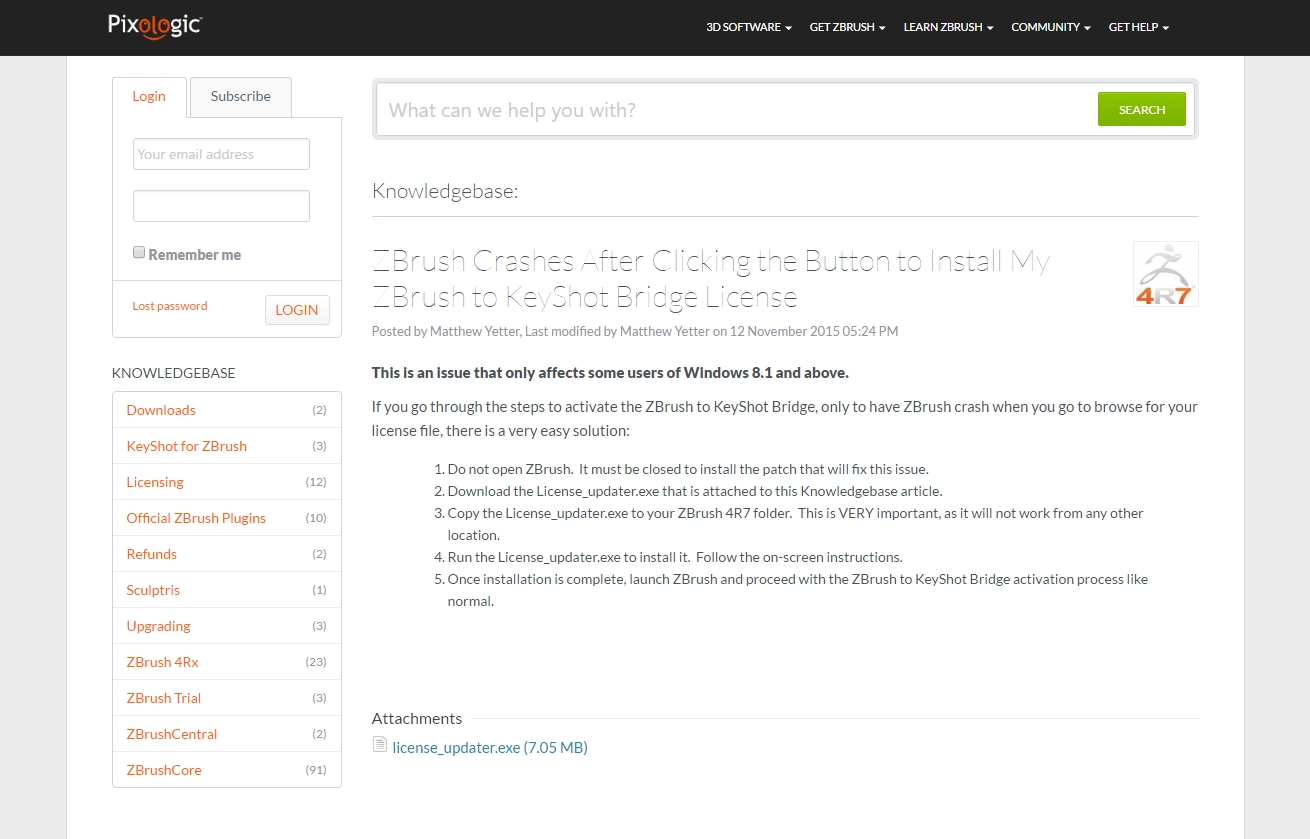
Task: Open the ZBrush 4R7 thumbnail image
Action: (1165, 274)
